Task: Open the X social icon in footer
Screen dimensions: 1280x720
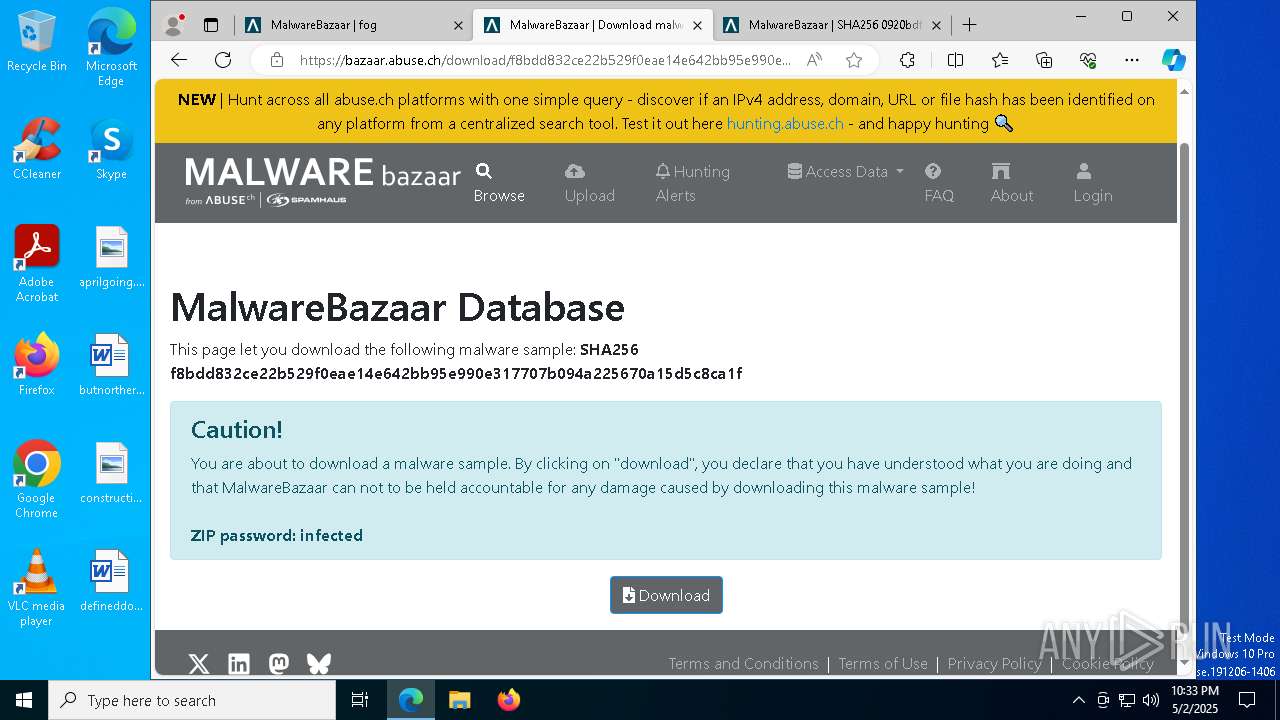Action: [199, 664]
